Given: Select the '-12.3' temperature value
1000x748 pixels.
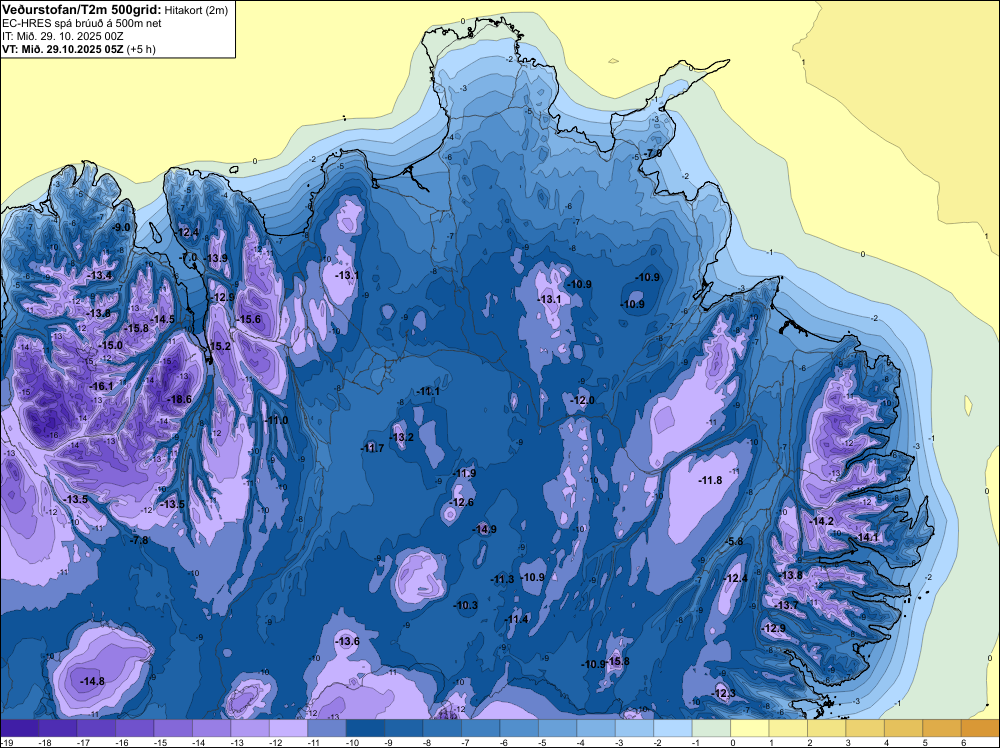Looking at the screenshot, I should 723,694.
